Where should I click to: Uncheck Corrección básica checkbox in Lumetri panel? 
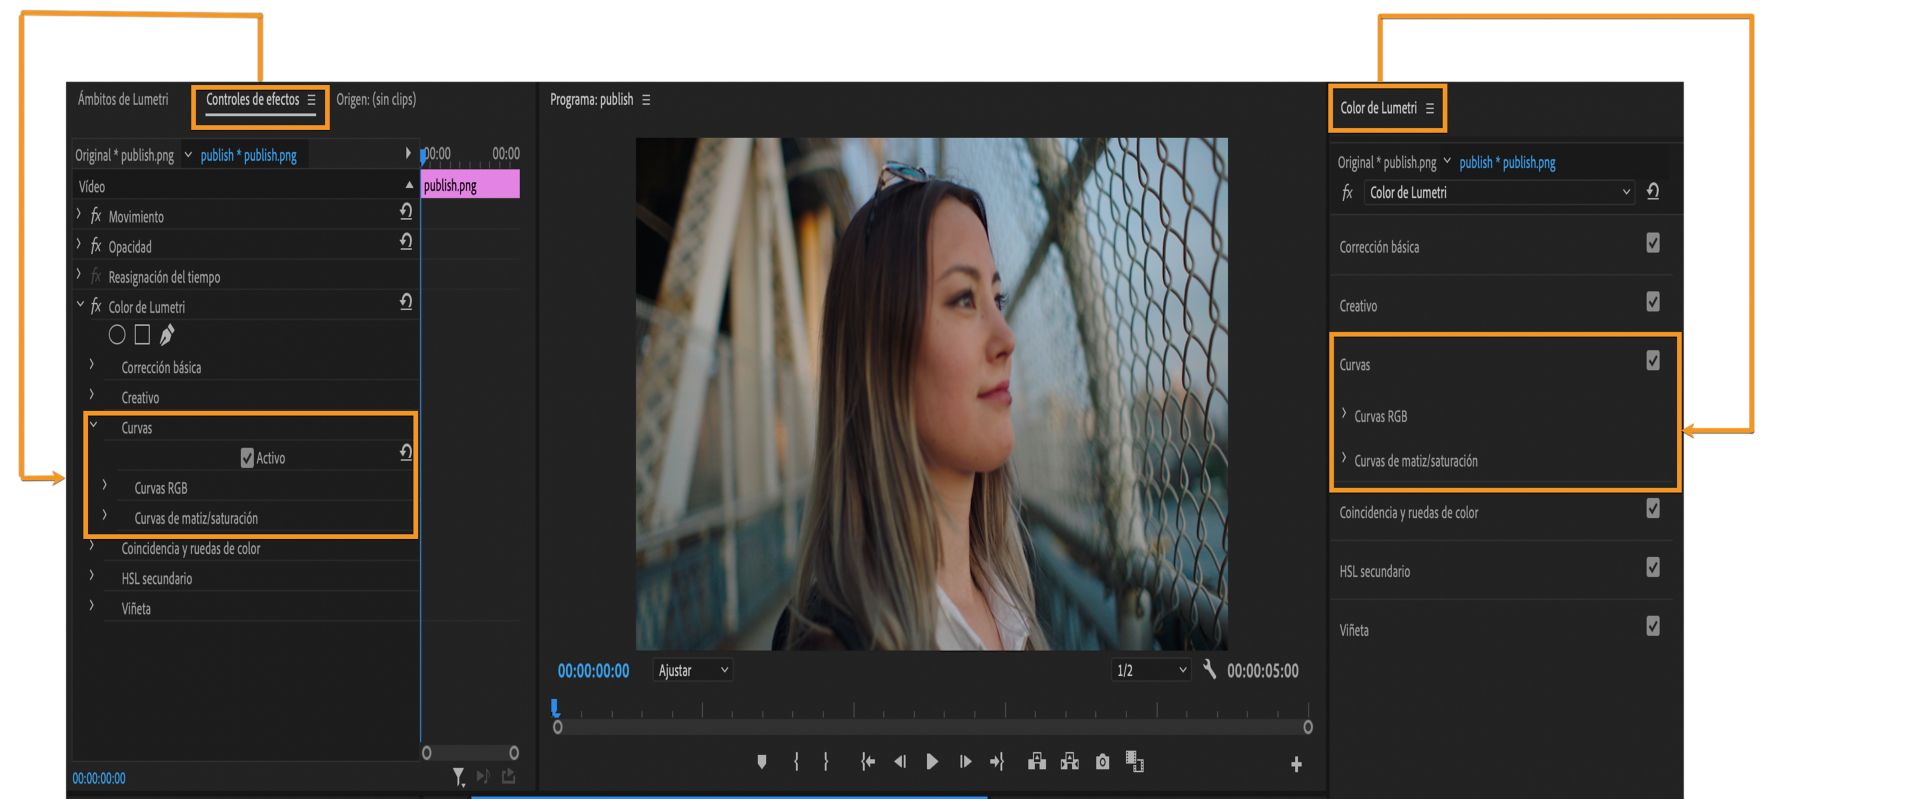[x=1653, y=243]
